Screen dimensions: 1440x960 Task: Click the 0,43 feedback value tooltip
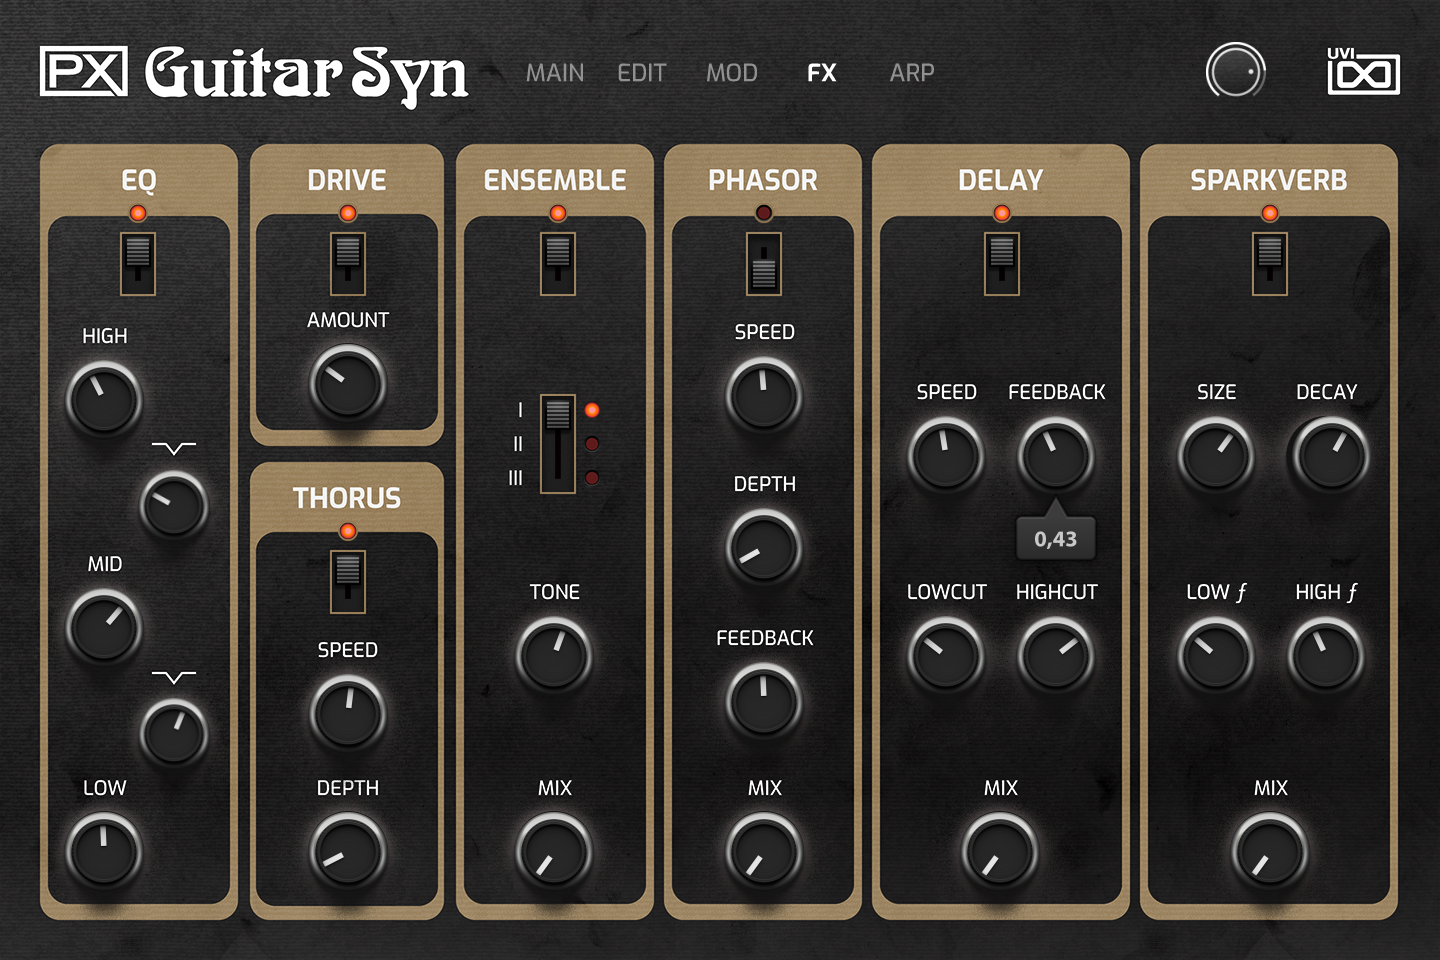click(x=1056, y=538)
